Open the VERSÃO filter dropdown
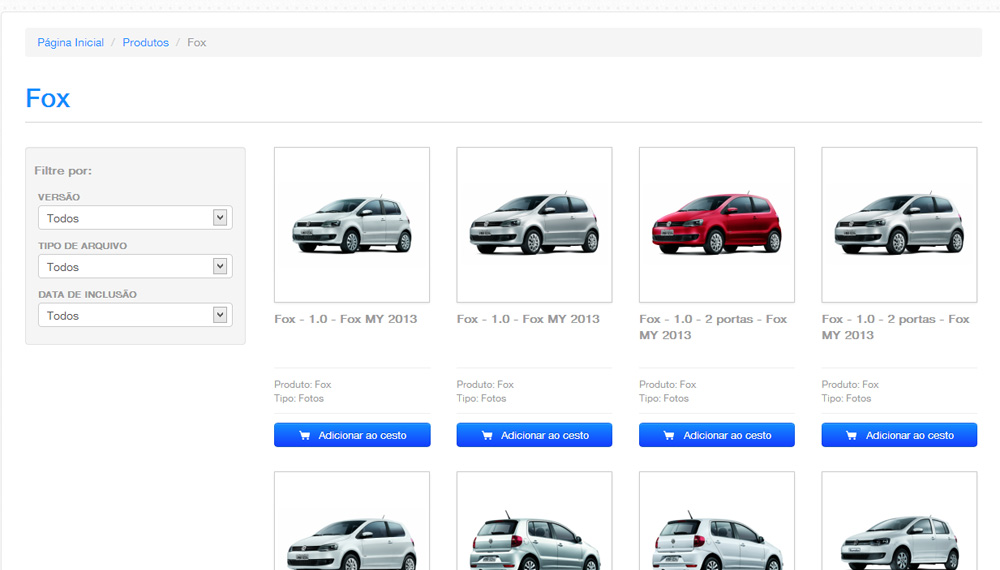The image size is (1000, 570). coord(135,218)
